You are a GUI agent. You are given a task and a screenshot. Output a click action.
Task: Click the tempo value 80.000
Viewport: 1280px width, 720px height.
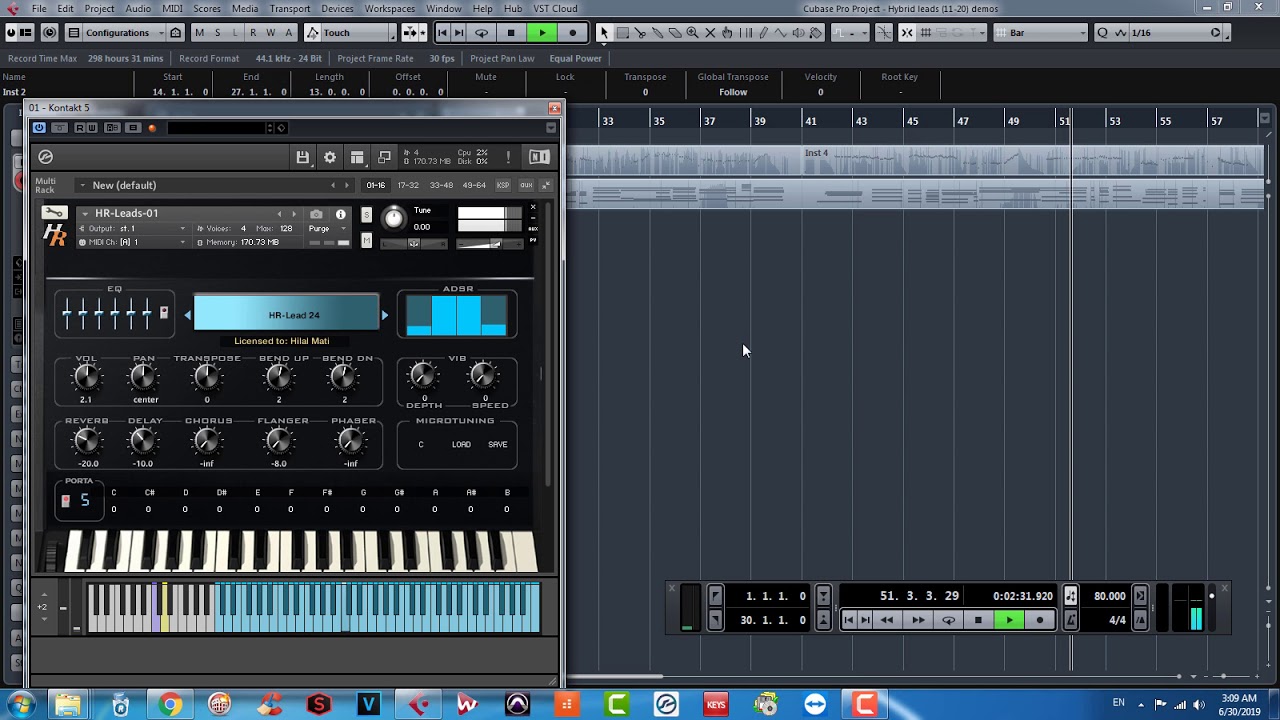click(x=1110, y=596)
